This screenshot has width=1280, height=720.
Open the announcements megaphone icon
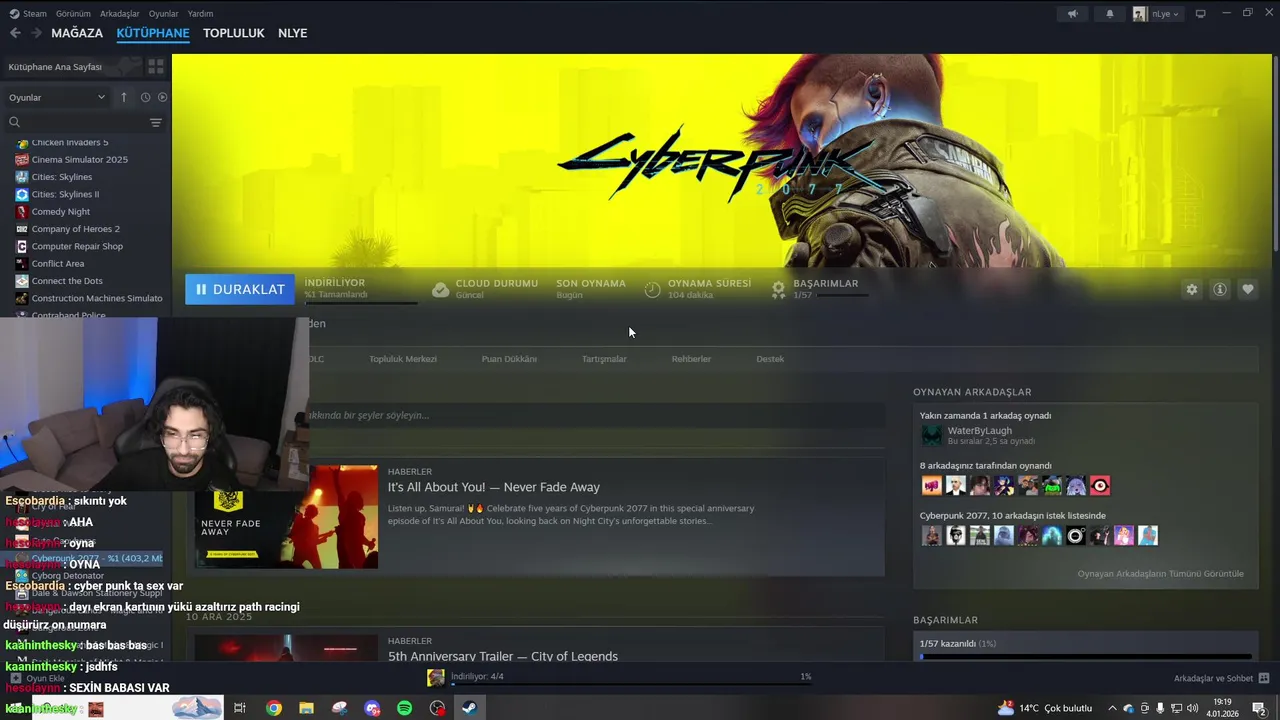[1072, 14]
